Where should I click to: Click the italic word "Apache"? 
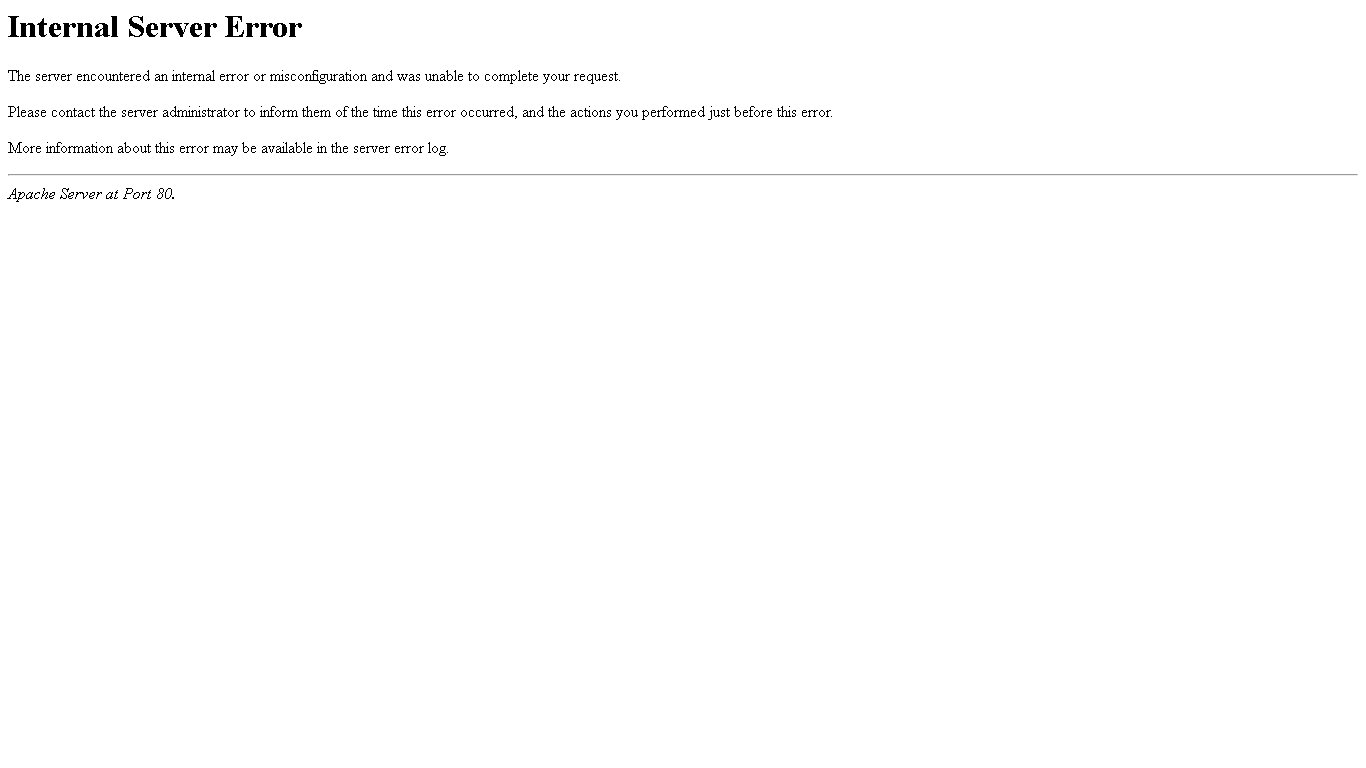32,194
